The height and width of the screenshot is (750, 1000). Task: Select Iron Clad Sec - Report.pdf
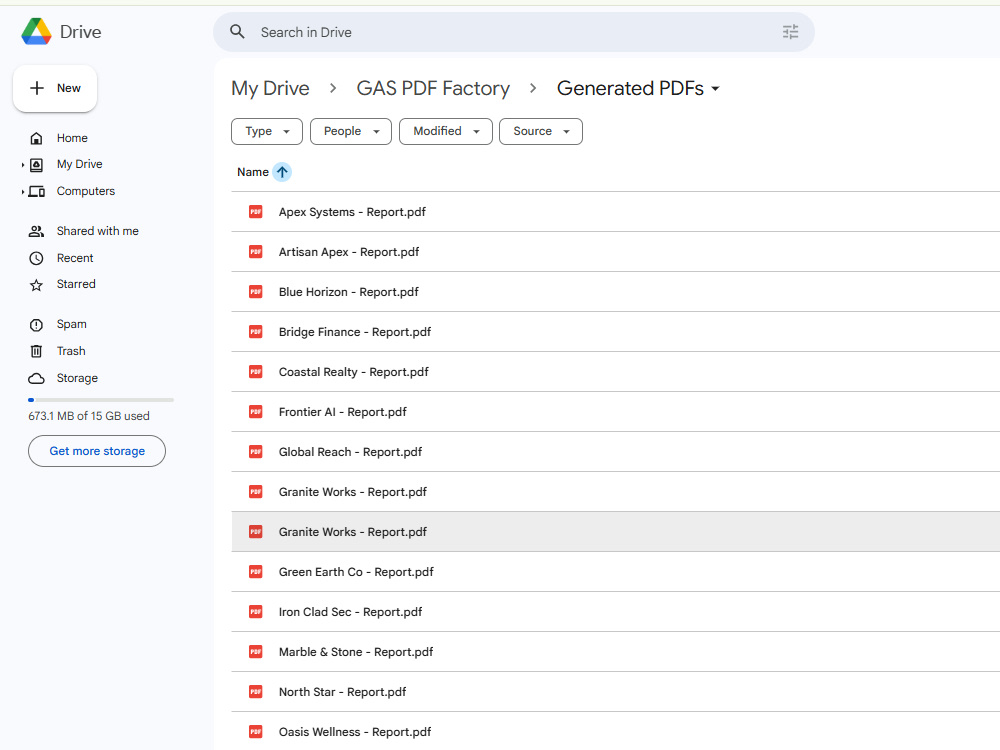[615, 612]
